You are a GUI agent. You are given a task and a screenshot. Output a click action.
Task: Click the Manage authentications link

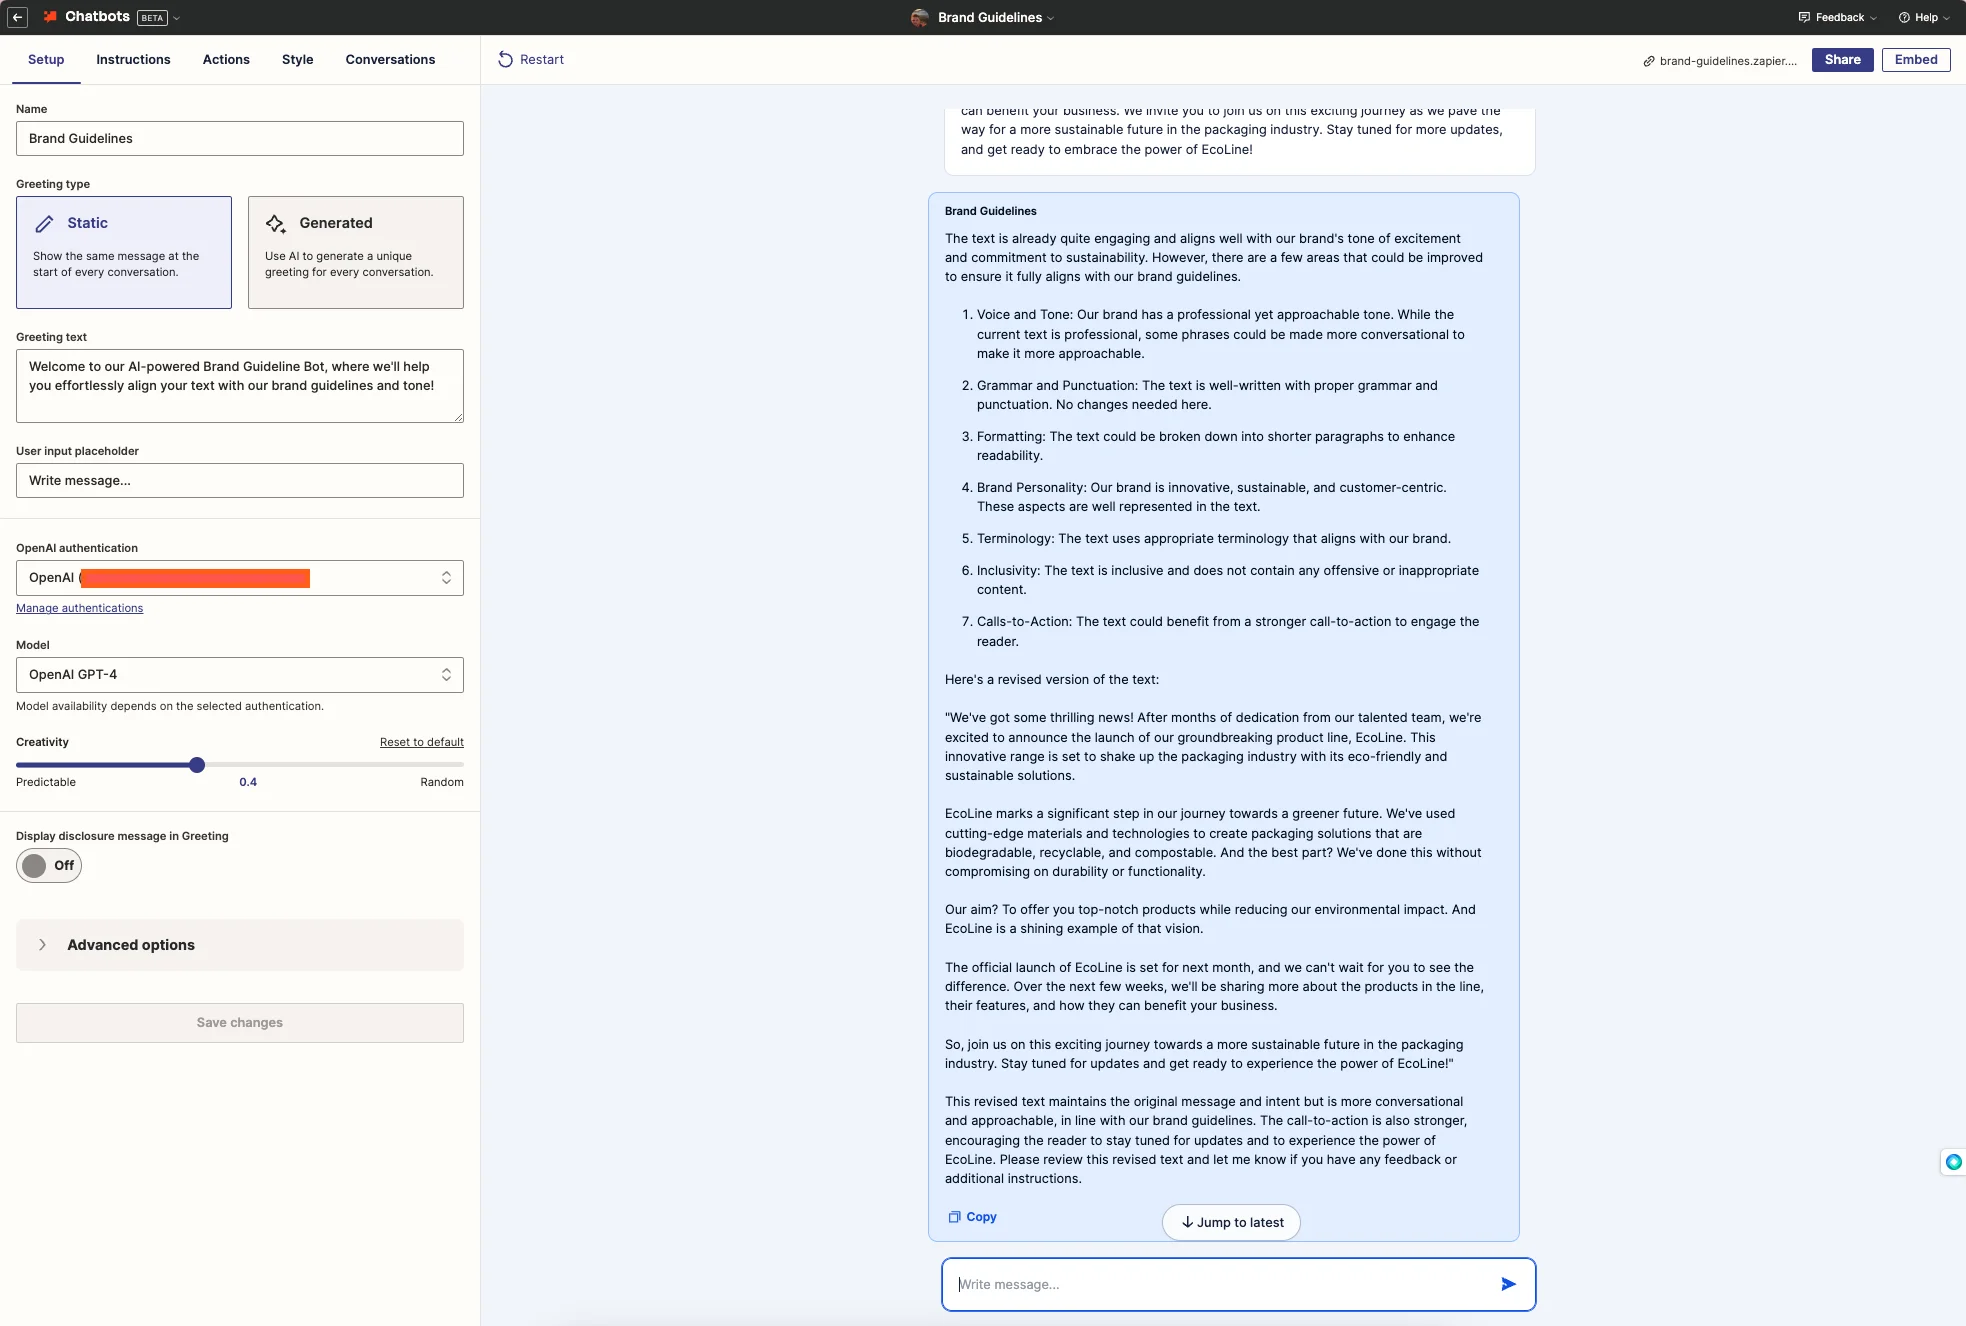(x=80, y=608)
